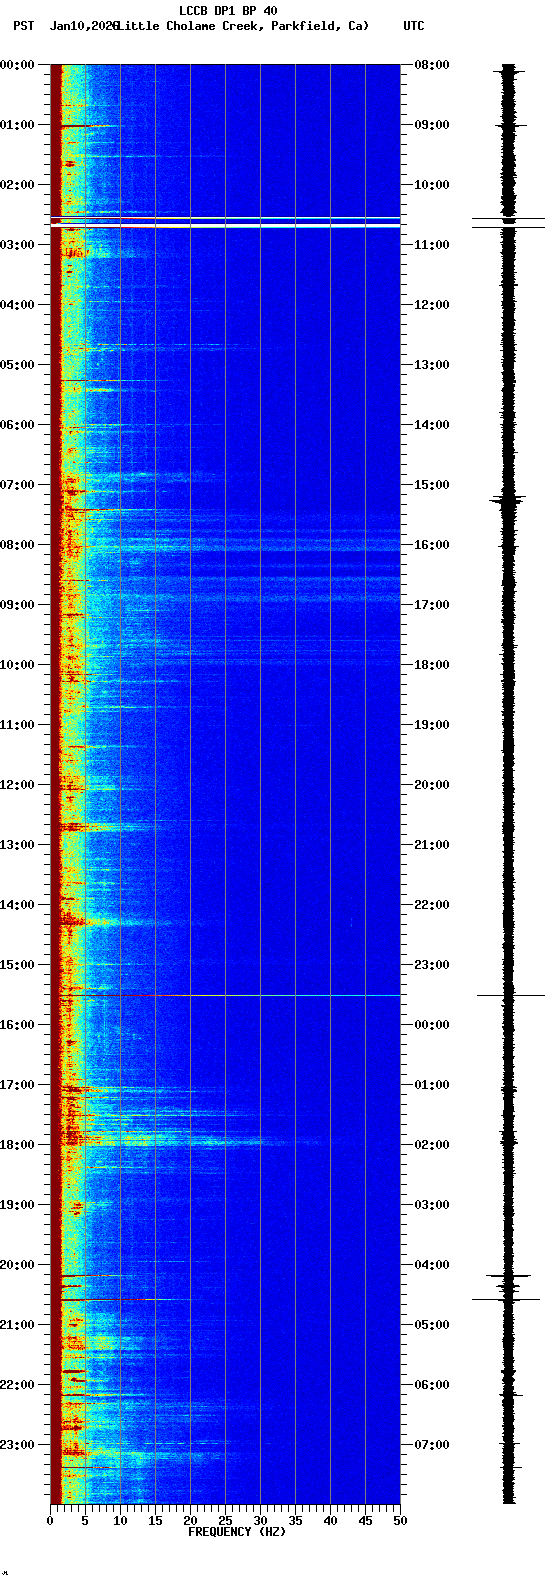Click the '40' frequency axis tick label
The image size is (552, 1584).
tap(330, 1520)
